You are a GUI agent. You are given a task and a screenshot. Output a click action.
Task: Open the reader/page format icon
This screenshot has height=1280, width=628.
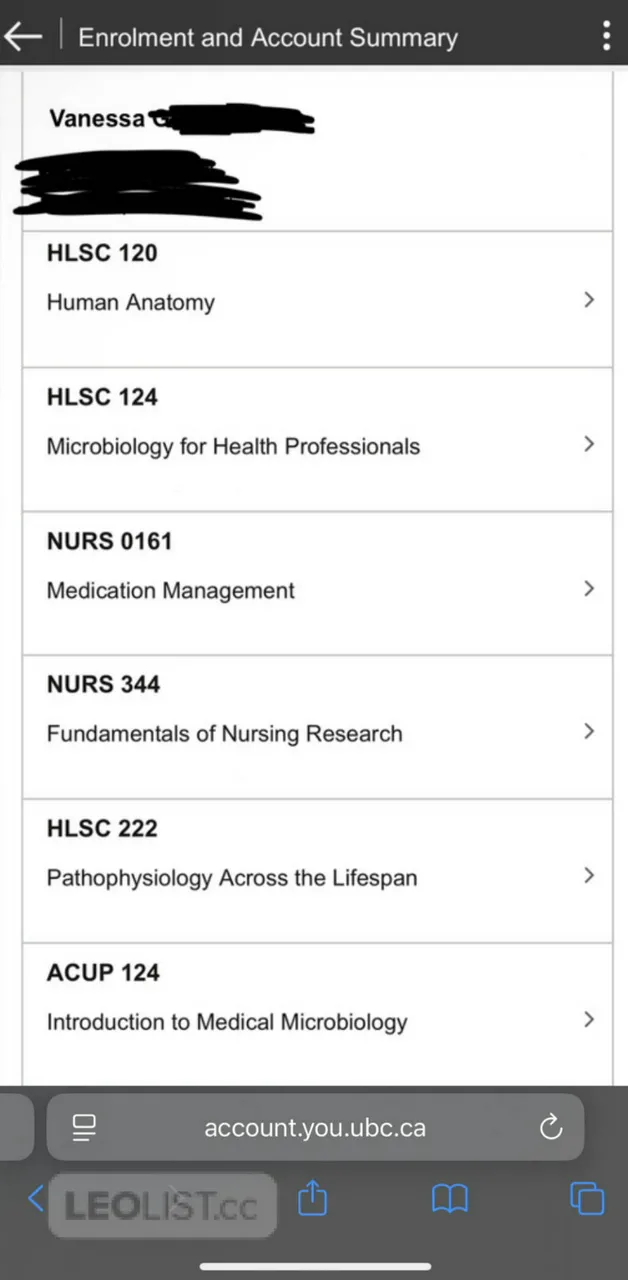click(85, 1128)
